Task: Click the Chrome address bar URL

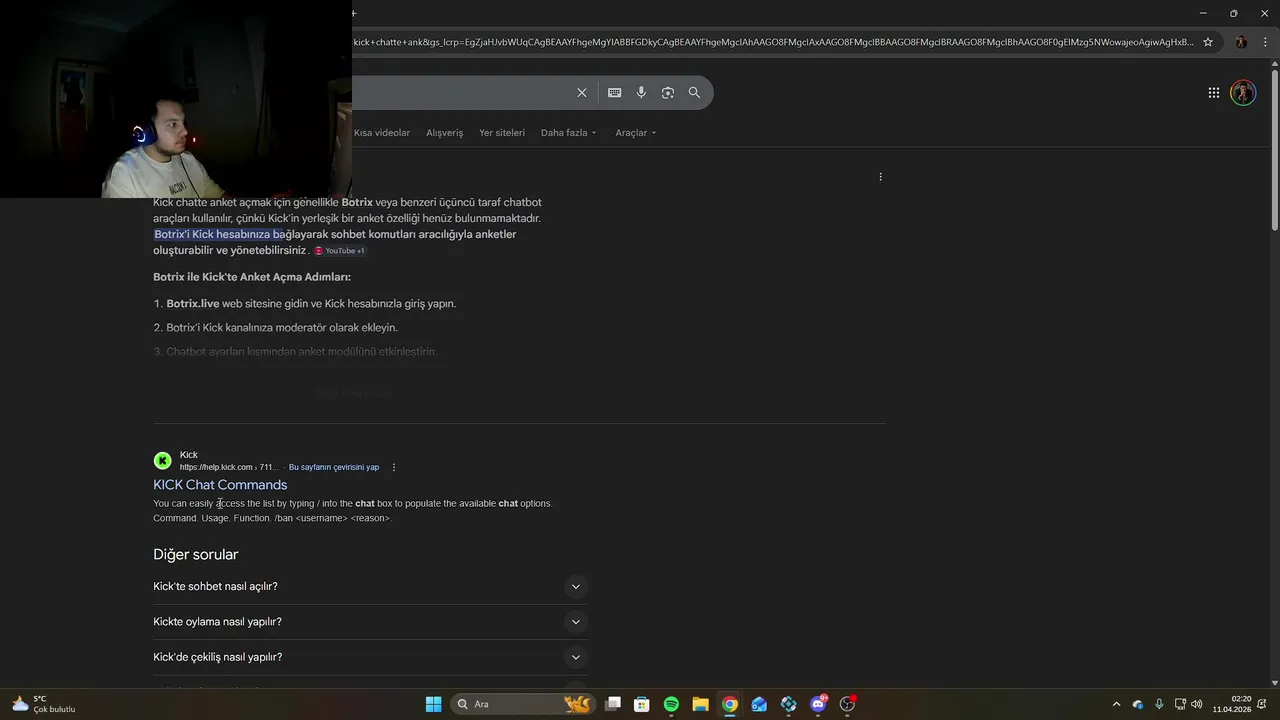Action: [x=773, y=42]
